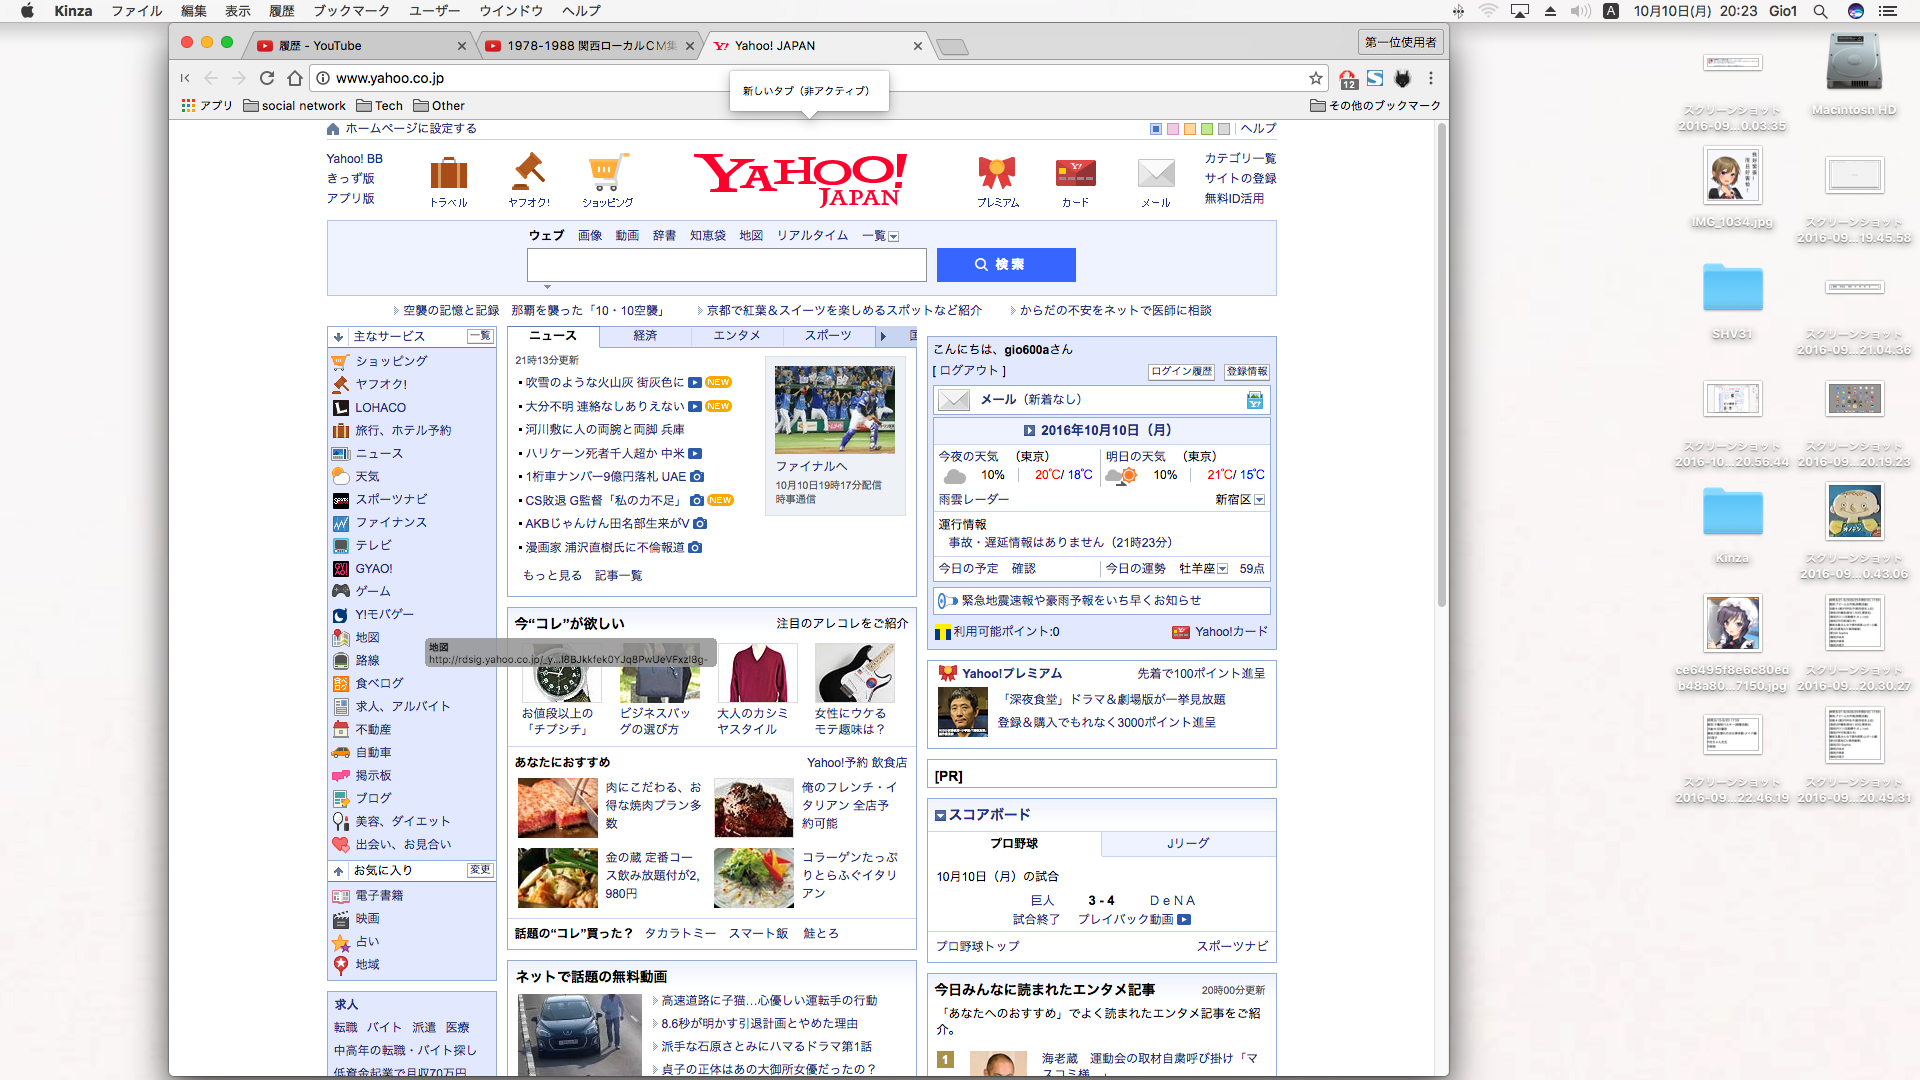Open the extension icon with the 12 badge
1920x1080 pixels.
coord(1348,79)
